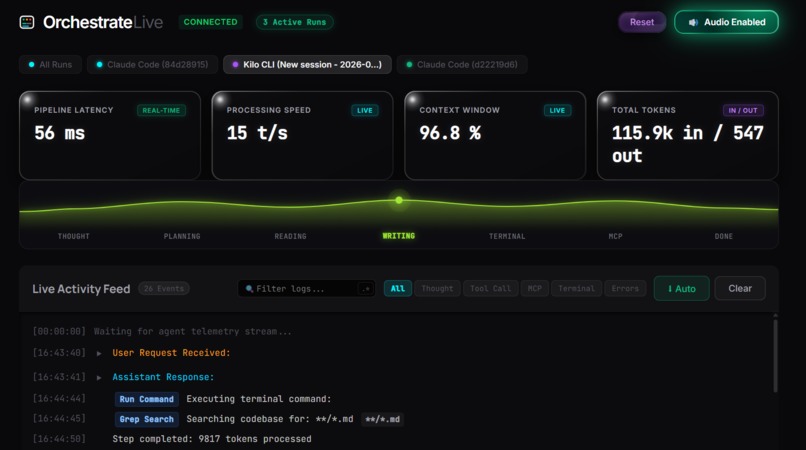Clear the Live Activity Feed
This screenshot has width=806, height=450.
click(x=740, y=289)
